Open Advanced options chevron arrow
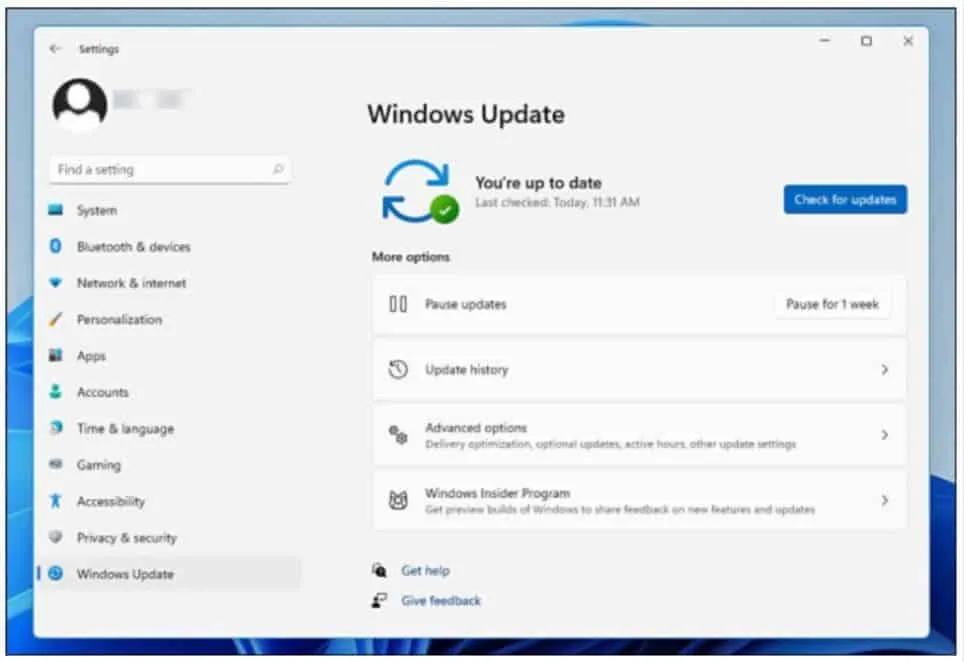This screenshot has width=964, height=662. [x=884, y=435]
